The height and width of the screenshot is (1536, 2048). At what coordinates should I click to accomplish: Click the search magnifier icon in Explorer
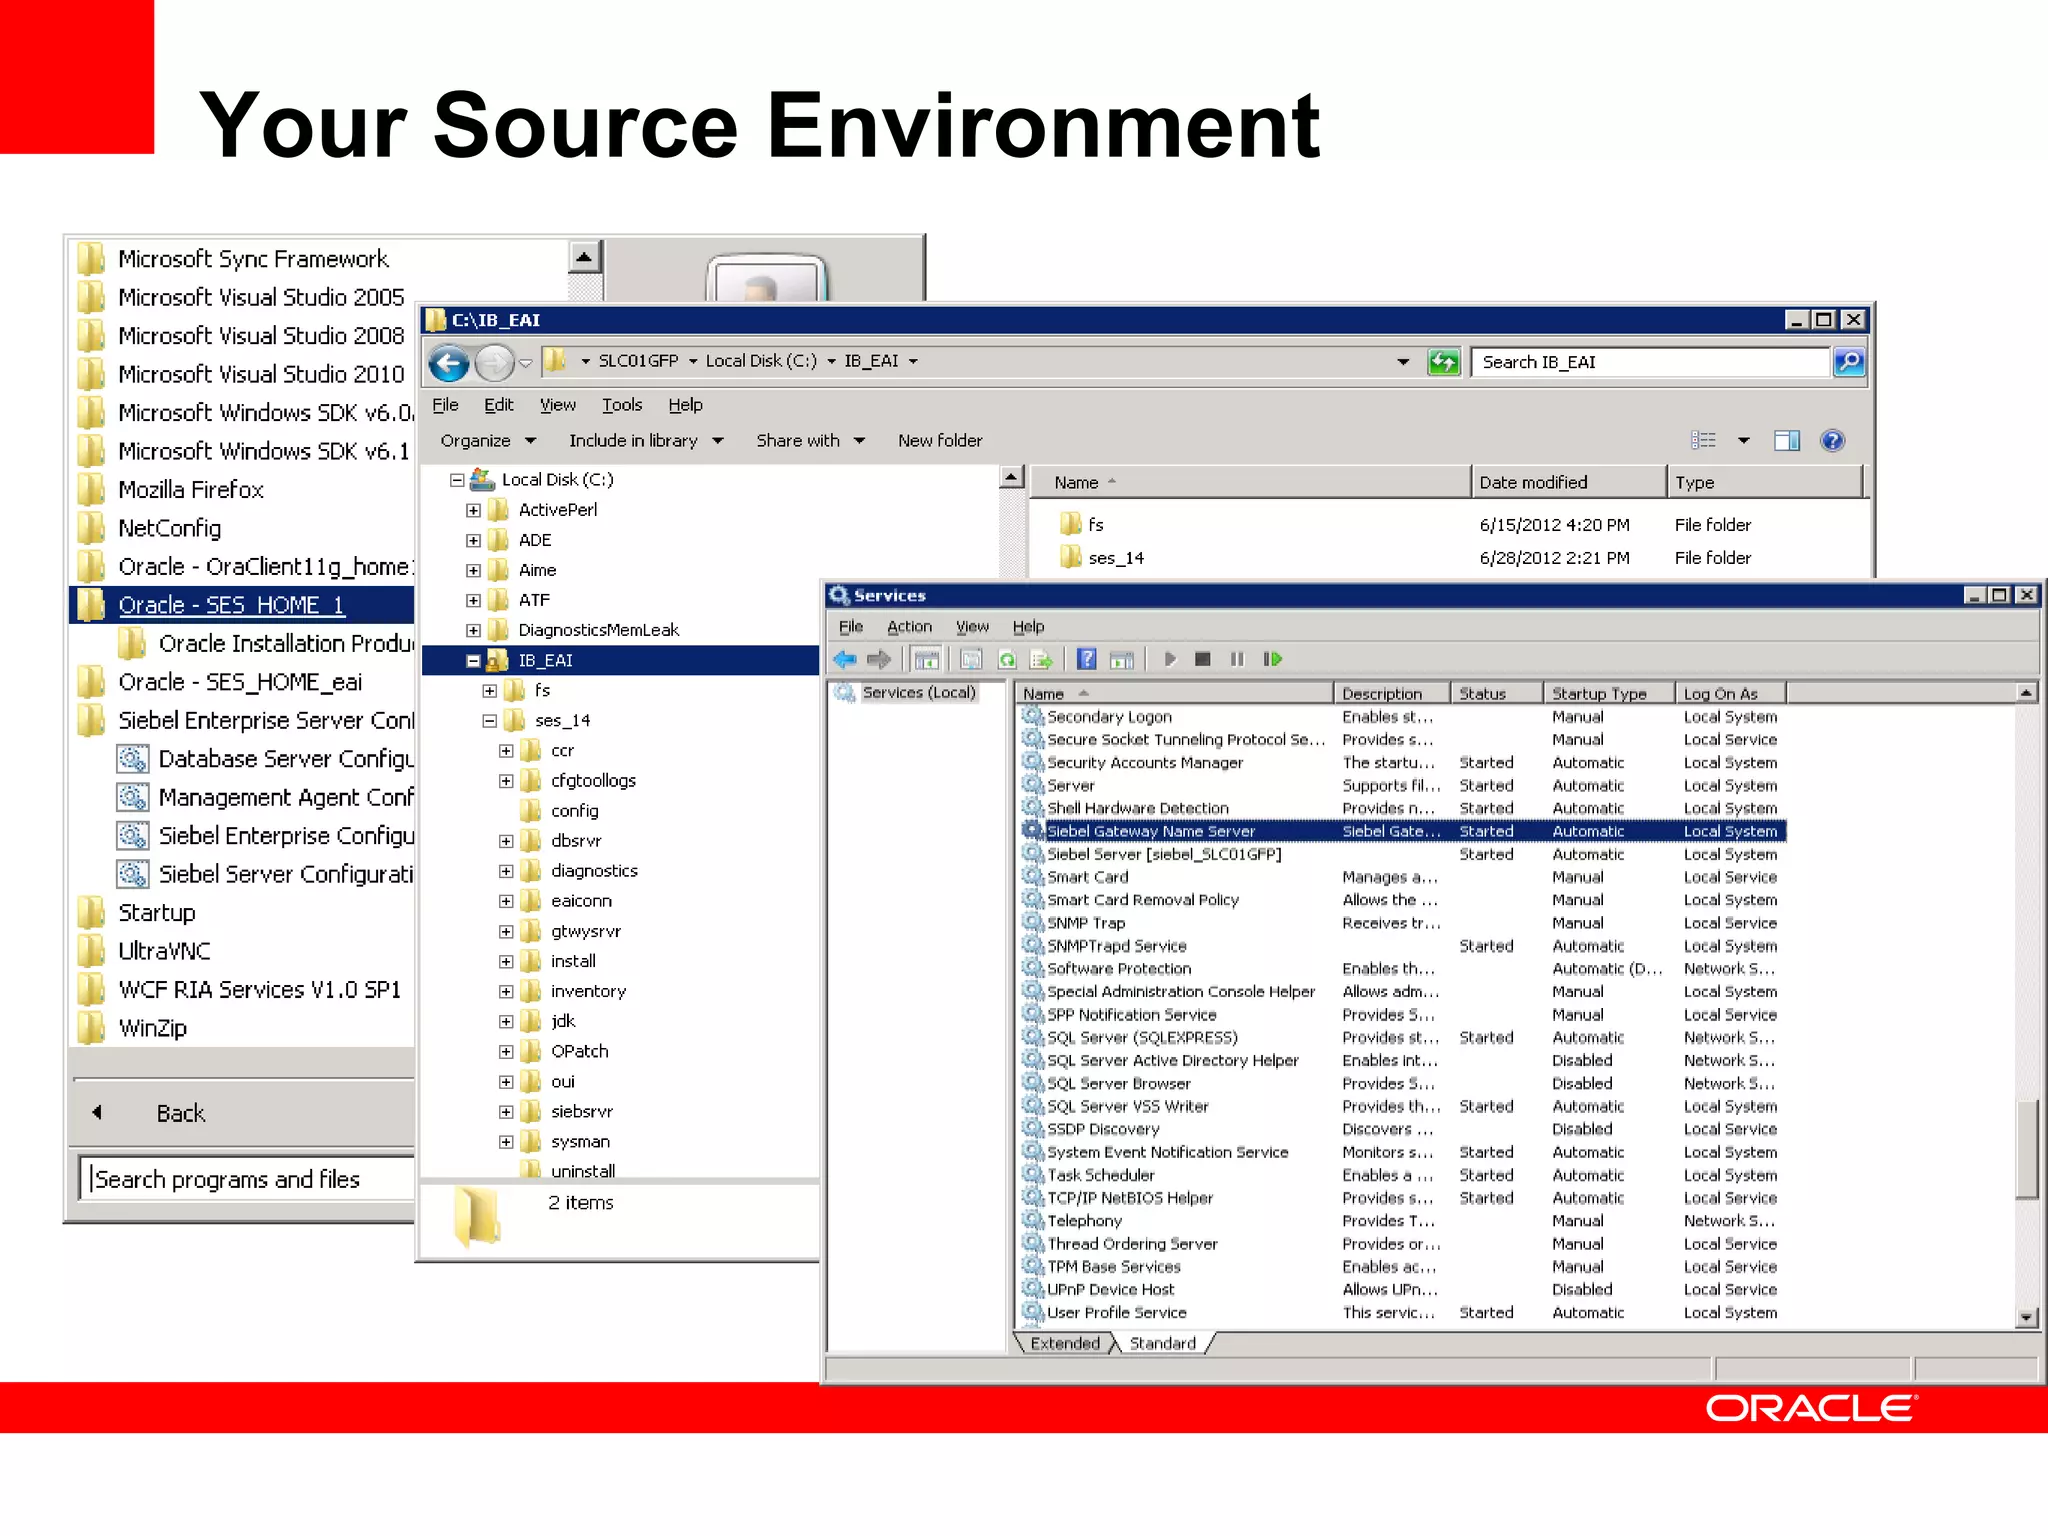(x=1848, y=362)
